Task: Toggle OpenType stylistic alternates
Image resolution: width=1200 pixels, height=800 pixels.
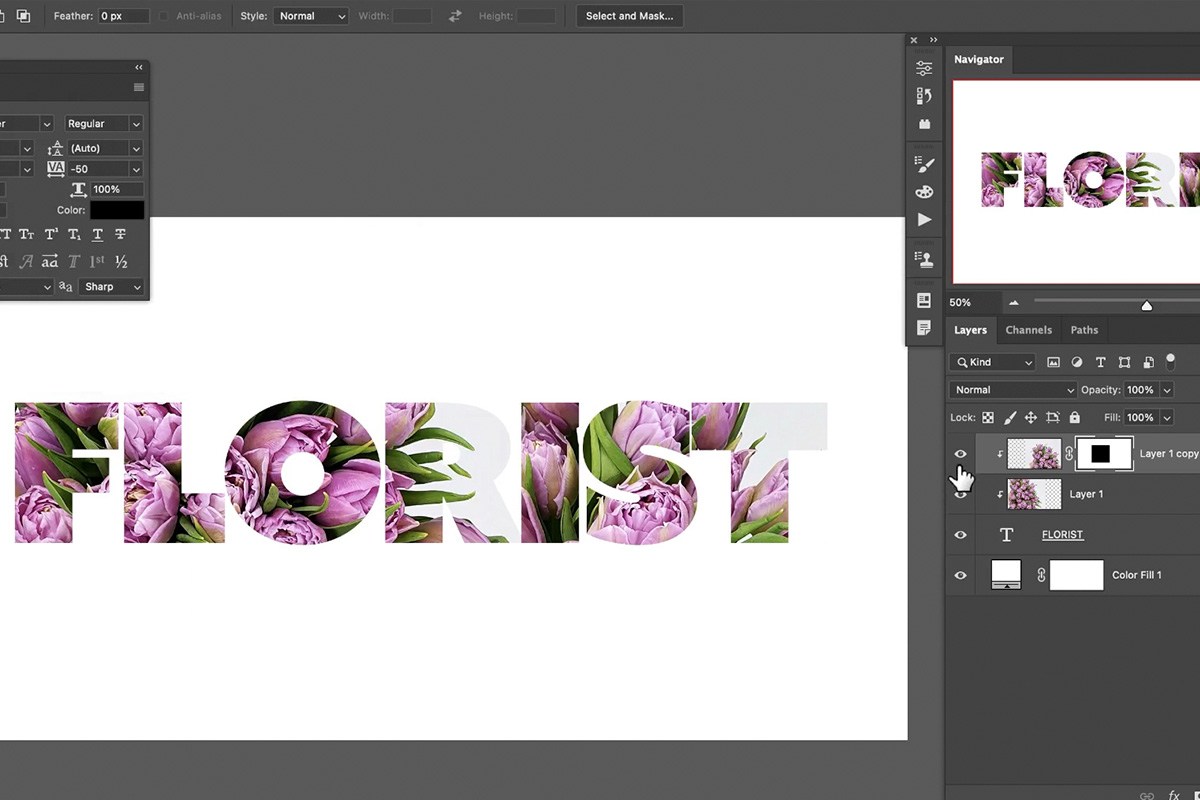Action: [49, 262]
